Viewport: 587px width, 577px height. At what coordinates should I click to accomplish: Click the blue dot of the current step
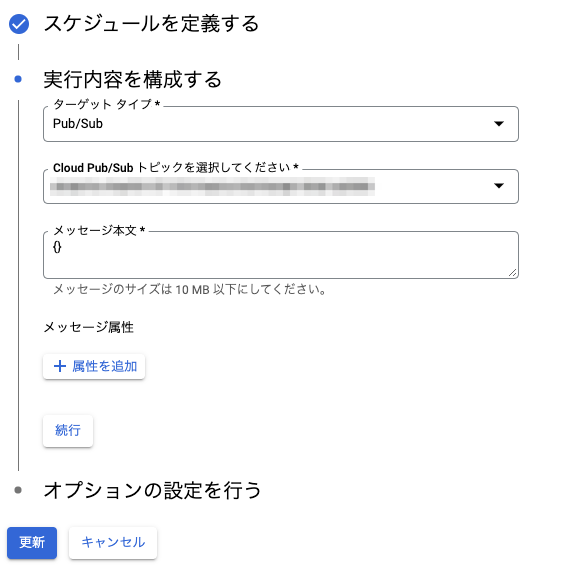pyautogui.click(x=18, y=79)
